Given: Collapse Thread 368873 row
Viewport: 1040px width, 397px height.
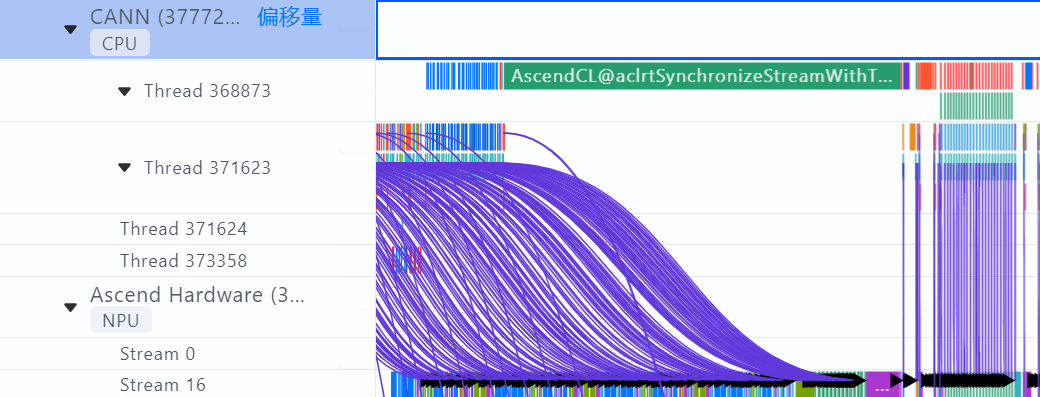Looking at the screenshot, I should click(x=124, y=91).
